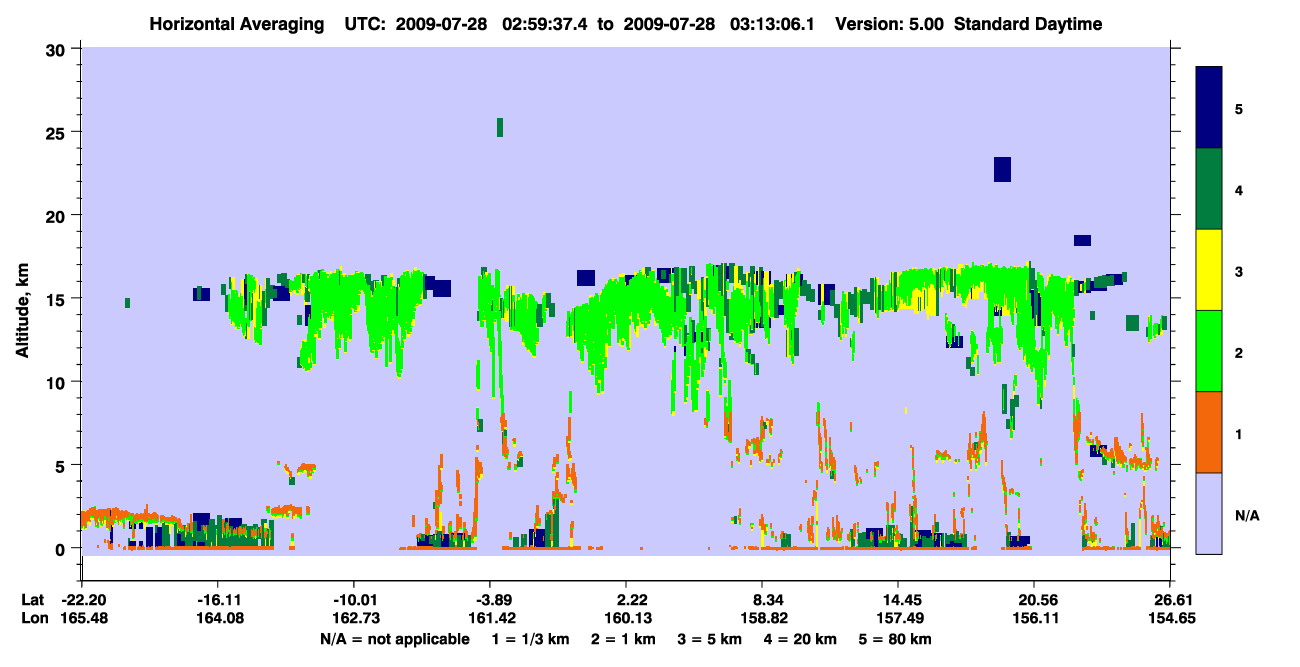Image resolution: width=1300 pixels, height=667 pixels.
Task: Click the 'Lat' row label
Action: (x=33, y=599)
